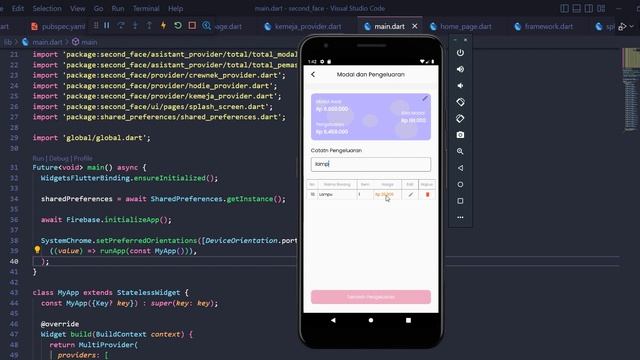Open the run dropdown arrow at tab bar end
The height and width of the screenshot is (360, 640).
pyautogui.click(x=631, y=26)
